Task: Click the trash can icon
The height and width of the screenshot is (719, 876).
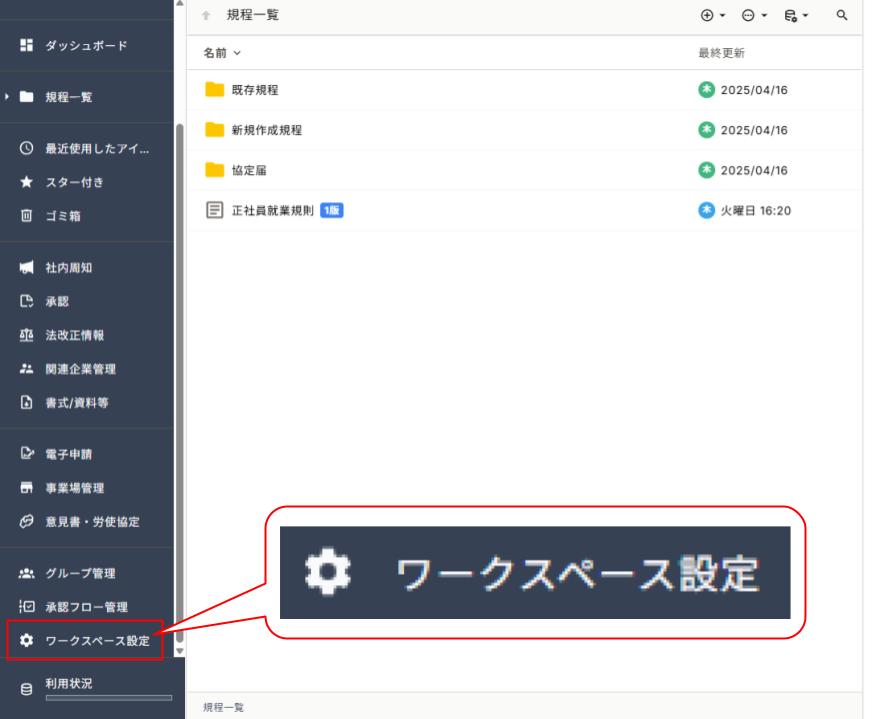Action: (x=26, y=216)
